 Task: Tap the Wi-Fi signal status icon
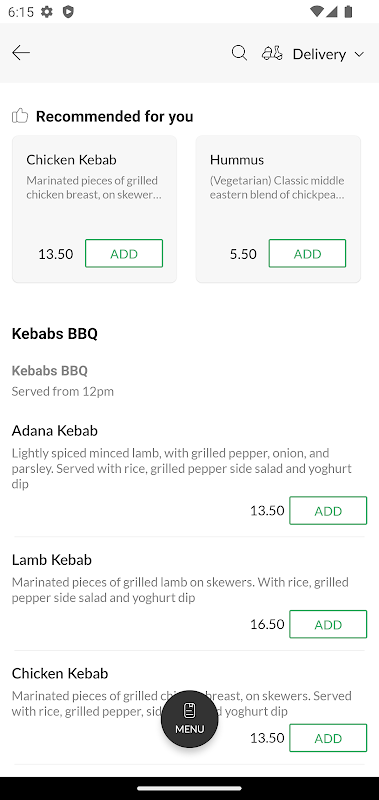(316, 11)
